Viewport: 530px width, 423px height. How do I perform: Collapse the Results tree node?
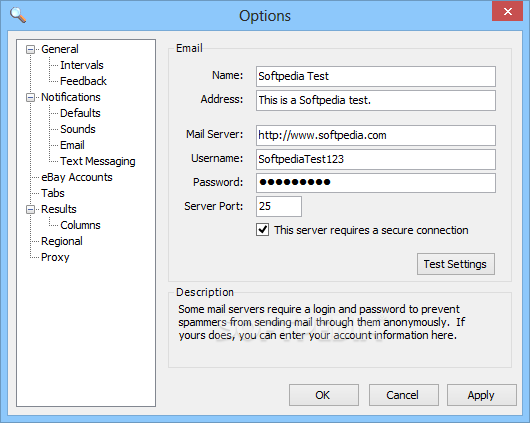[30, 210]
